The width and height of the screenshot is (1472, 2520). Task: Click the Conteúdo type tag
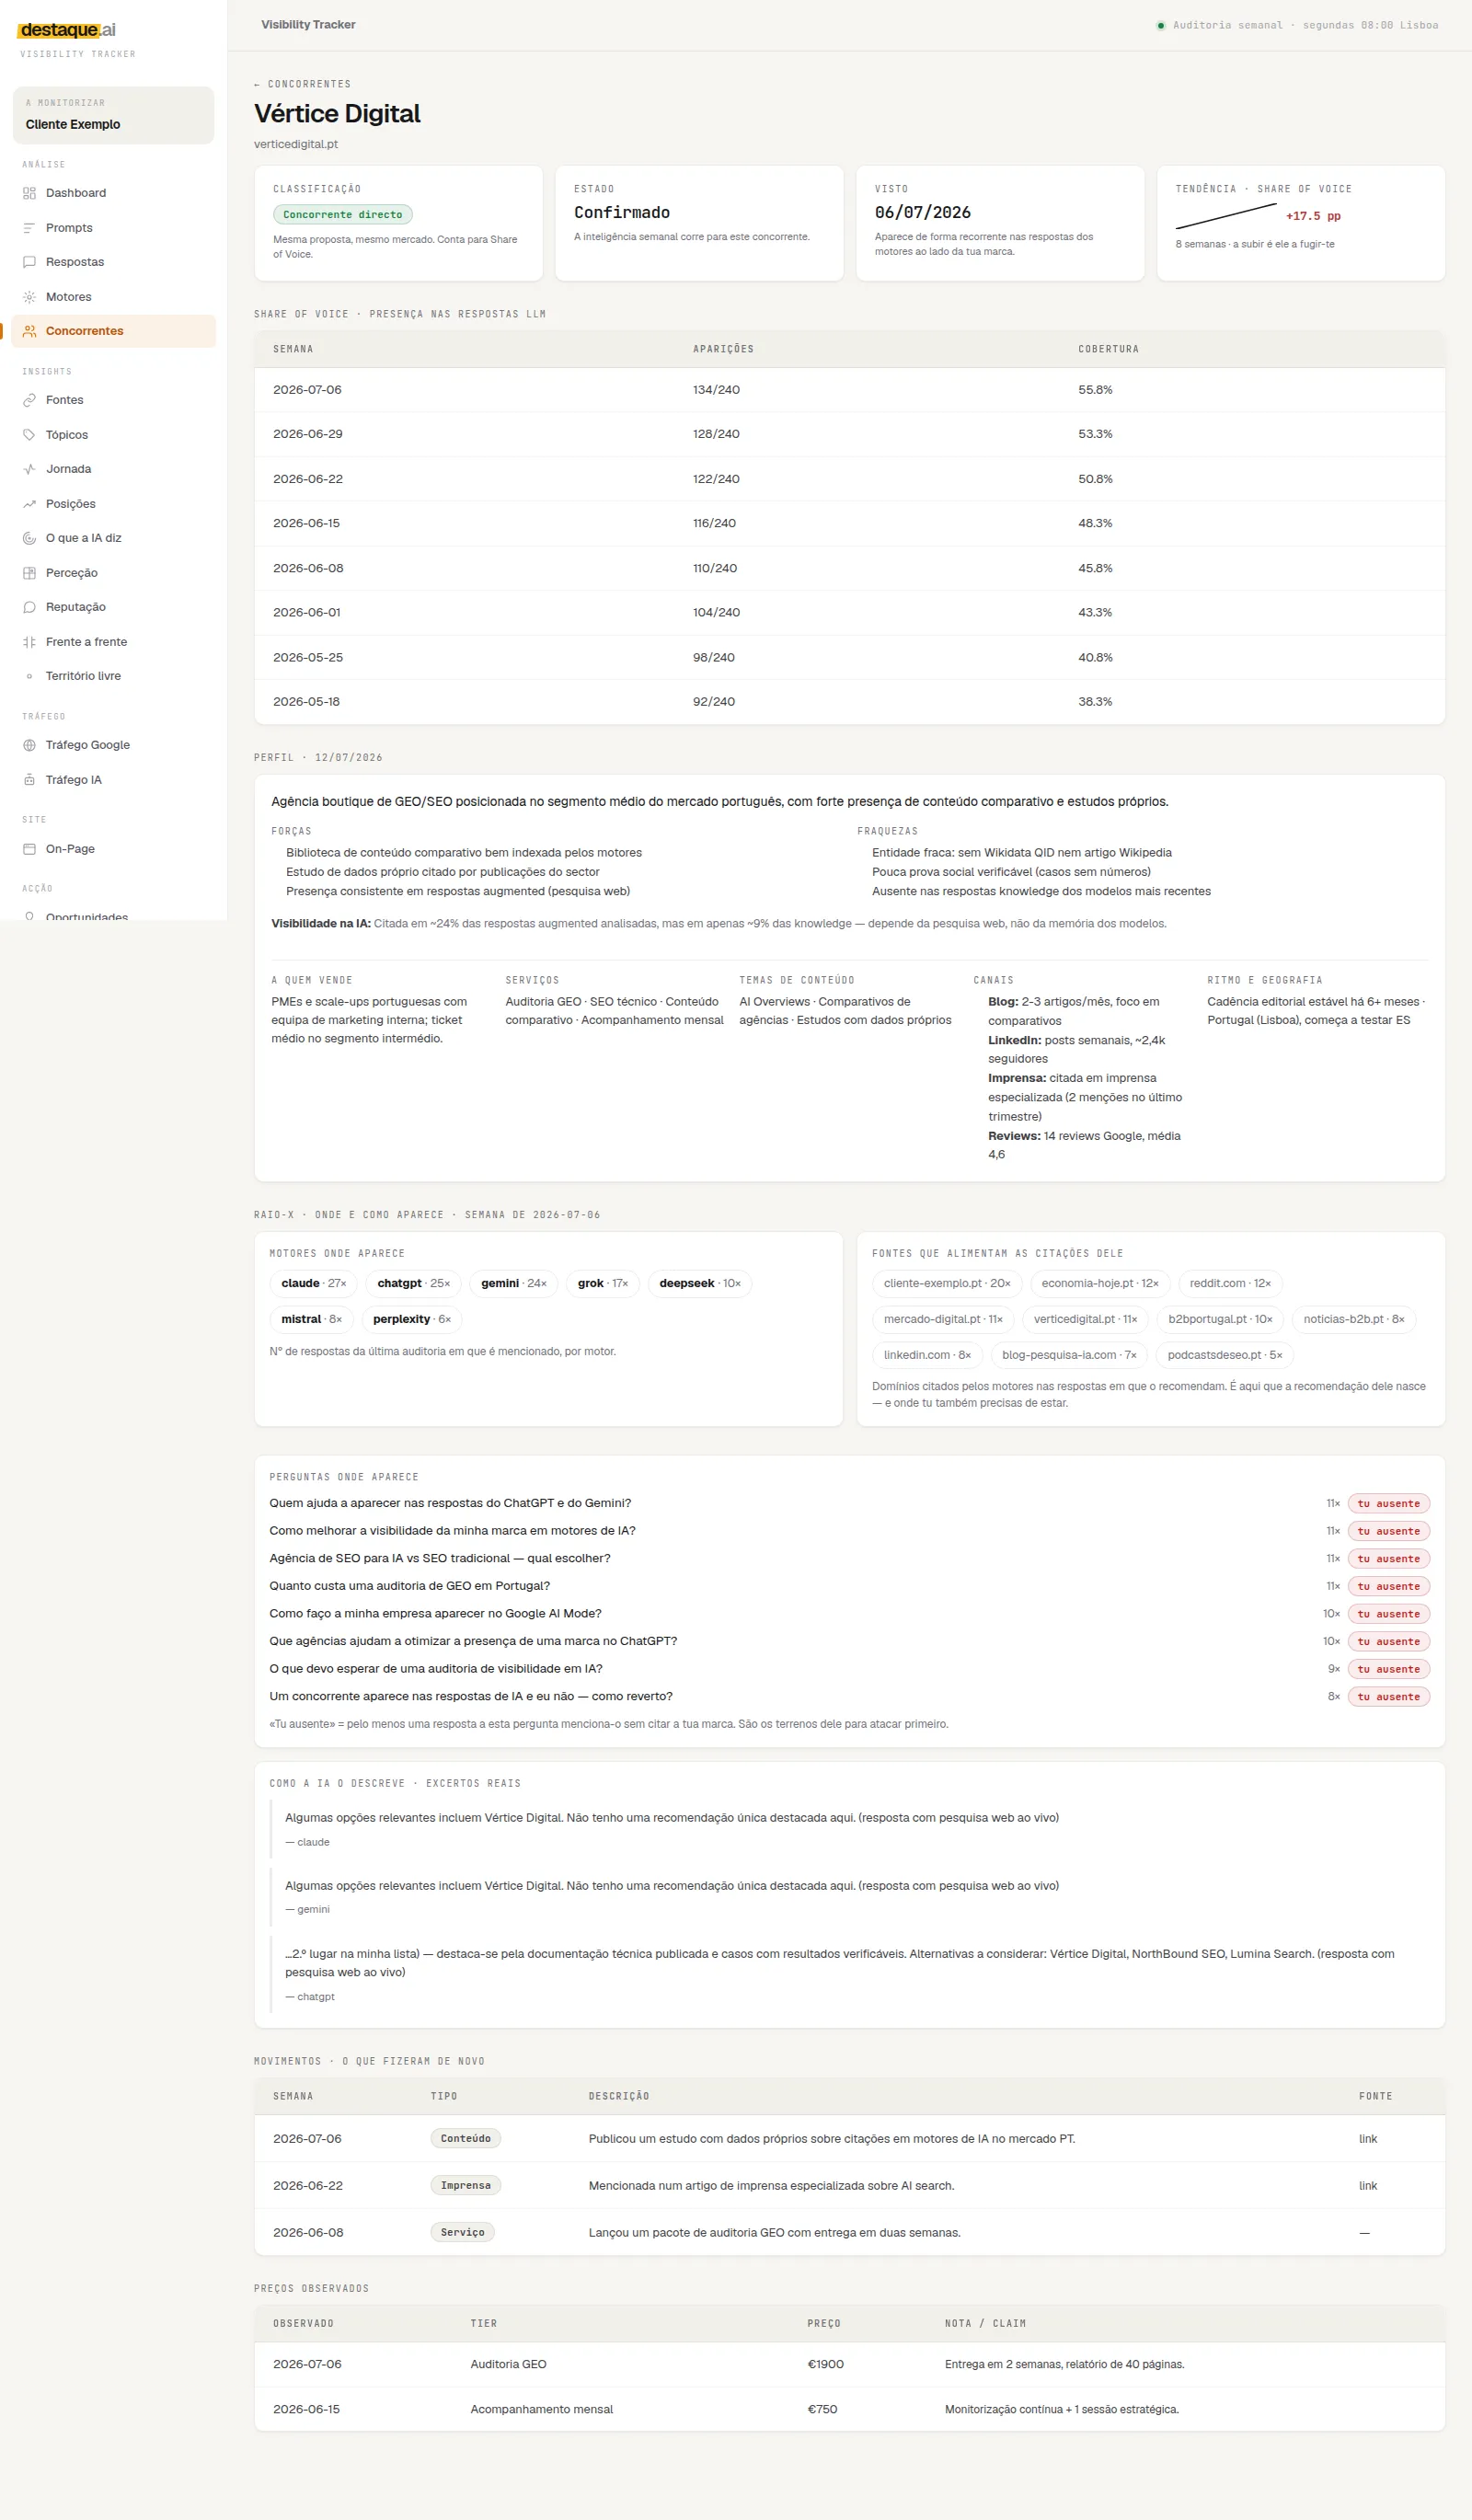point(465,2139)
